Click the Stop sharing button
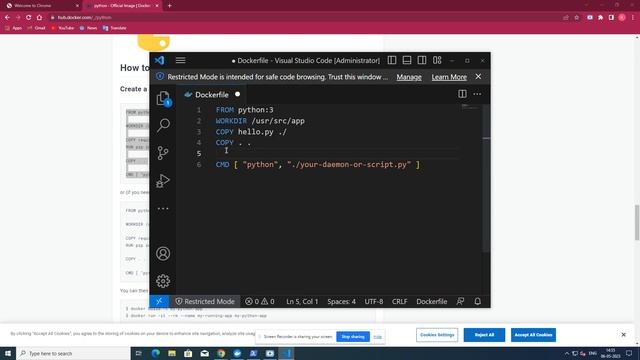This screenshot has width=640, height=360. [x=353, y=337]
